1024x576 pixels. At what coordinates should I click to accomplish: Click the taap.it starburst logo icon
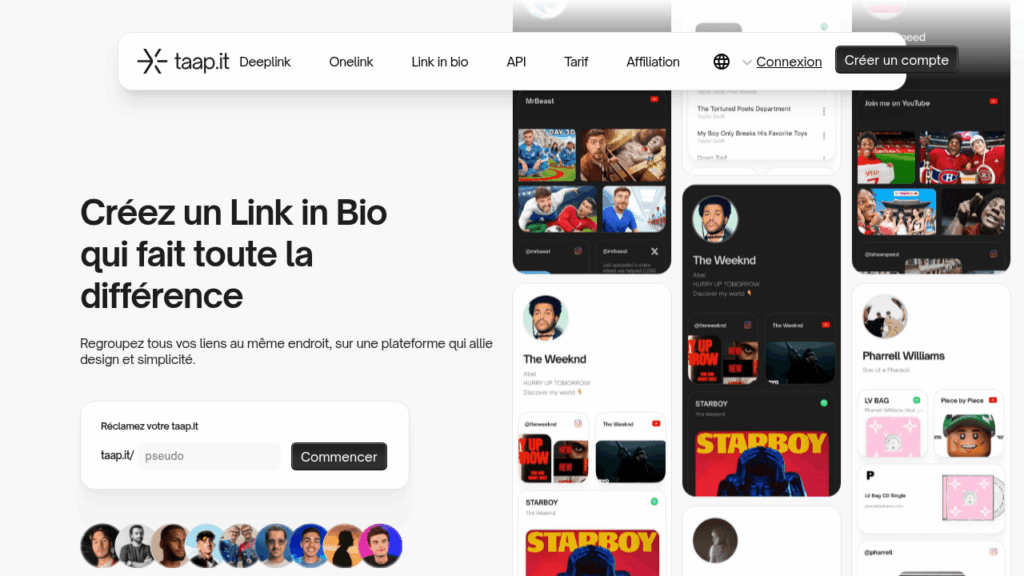point(152,61)
